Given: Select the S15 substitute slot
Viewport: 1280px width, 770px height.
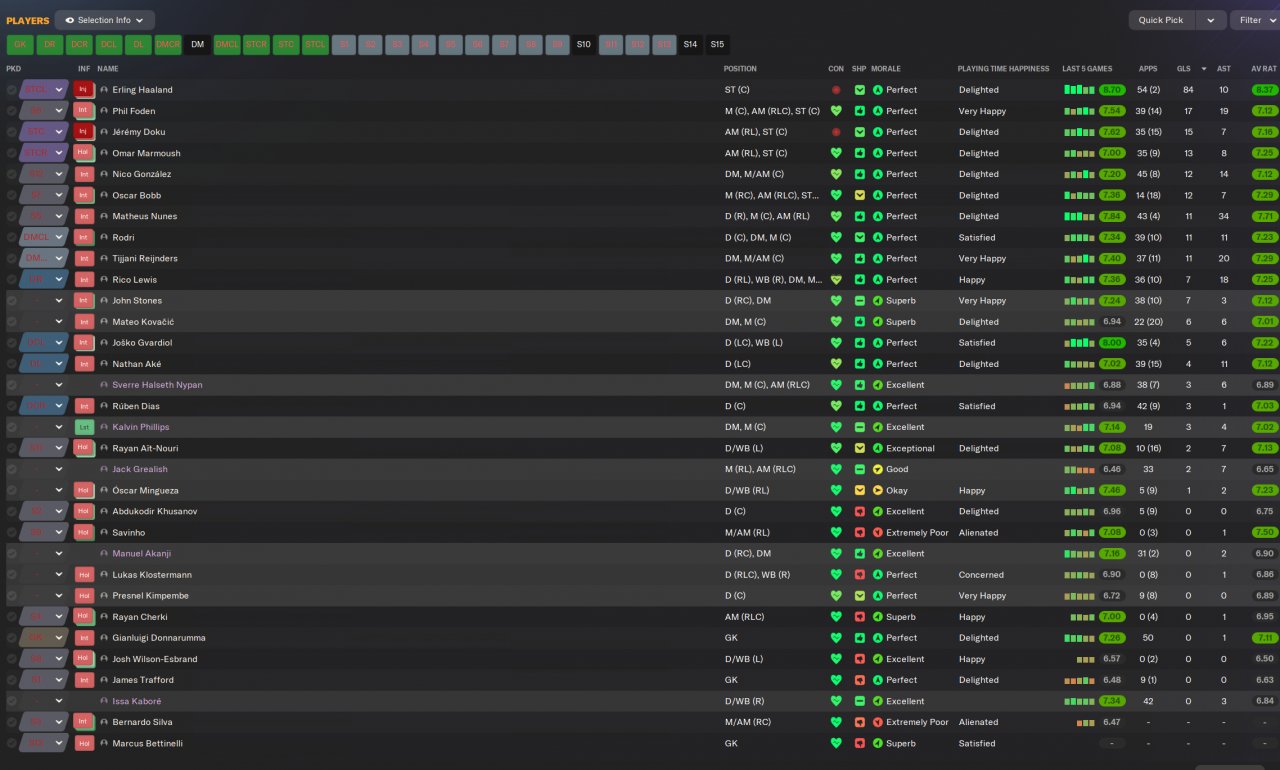Looking at the screenshot, I should pos(717,44).
